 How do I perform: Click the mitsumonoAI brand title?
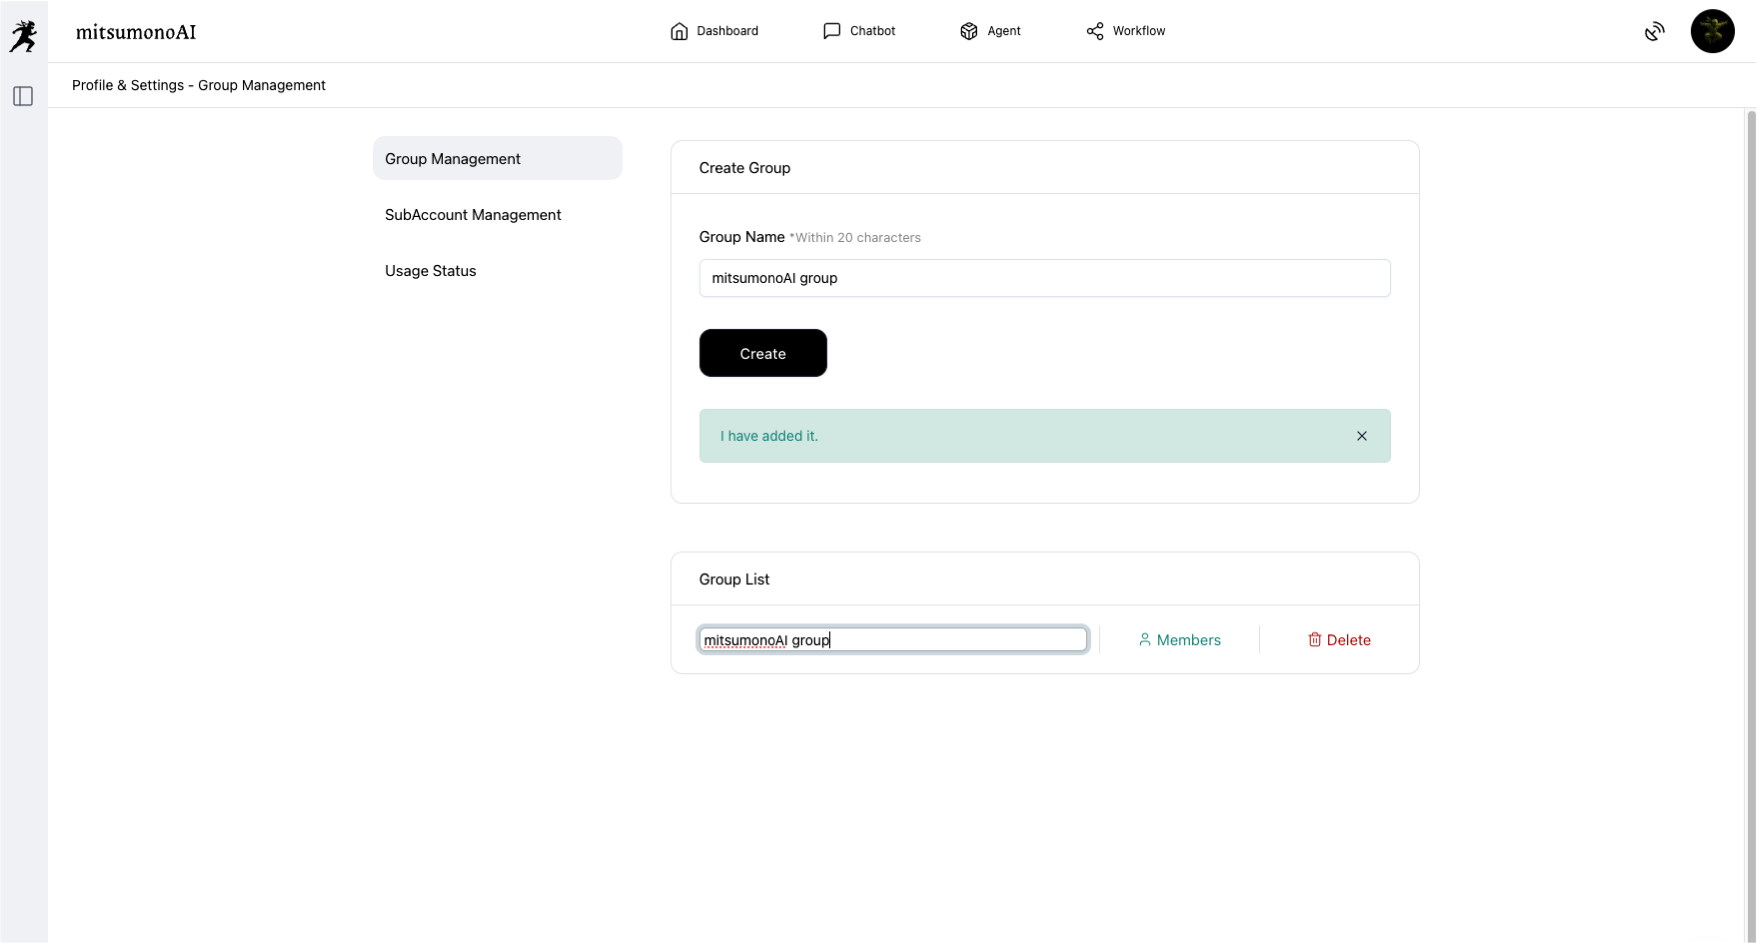[136, 32]
